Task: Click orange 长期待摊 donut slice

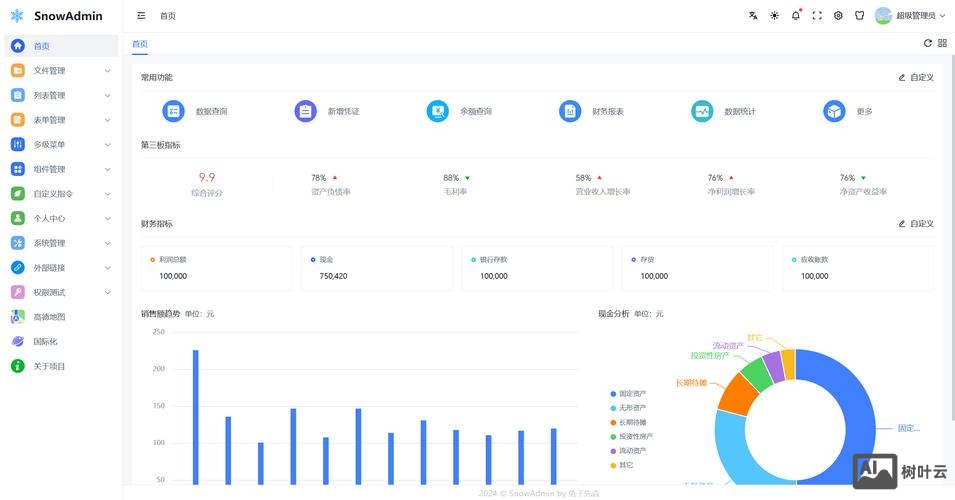Action: [738, 394]
